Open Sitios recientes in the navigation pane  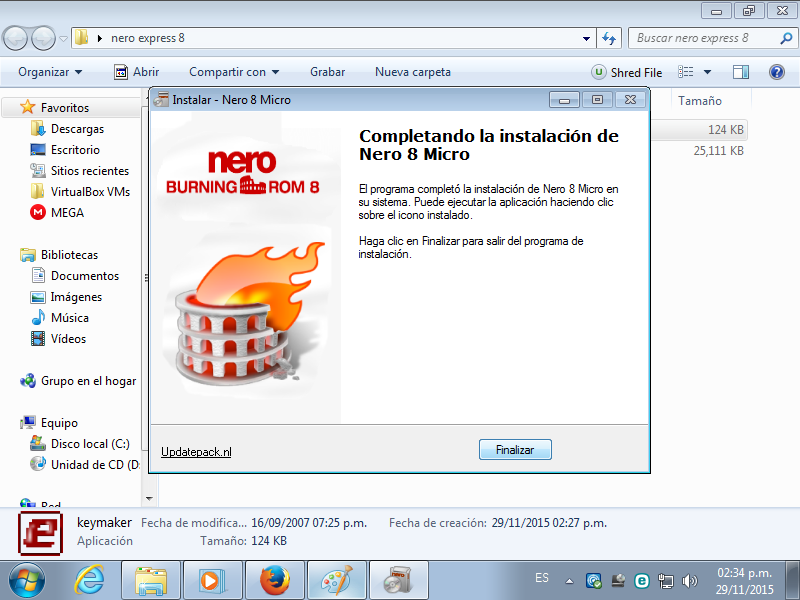click(x=90, y=171)
